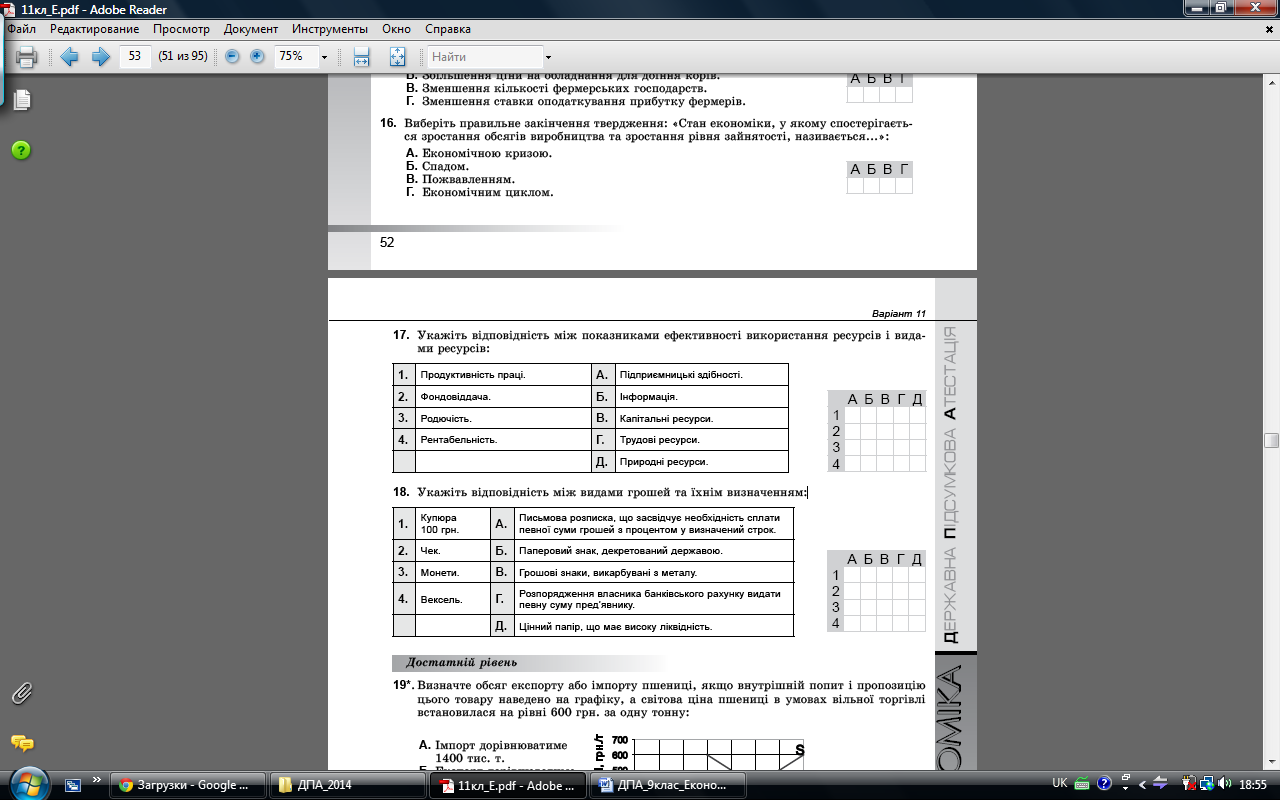Image resolution: width=1280 pixels, height=800 pixels.
Task: Click the heading "Достатній рівень"
Action: click(x=462, y=662)
